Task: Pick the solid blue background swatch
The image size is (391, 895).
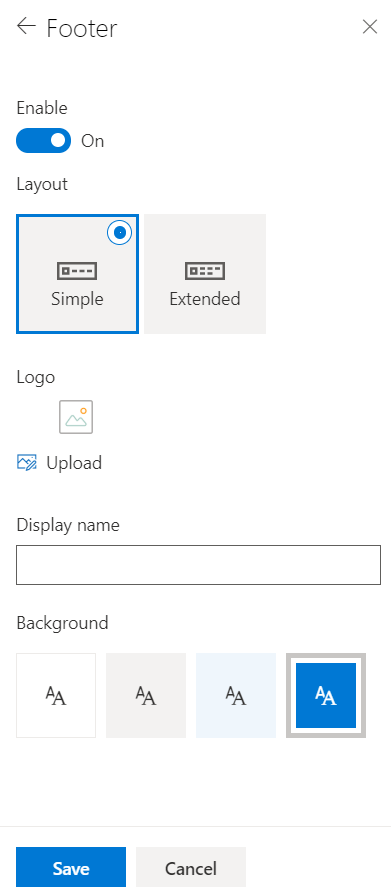Action: tap(326, 695)
